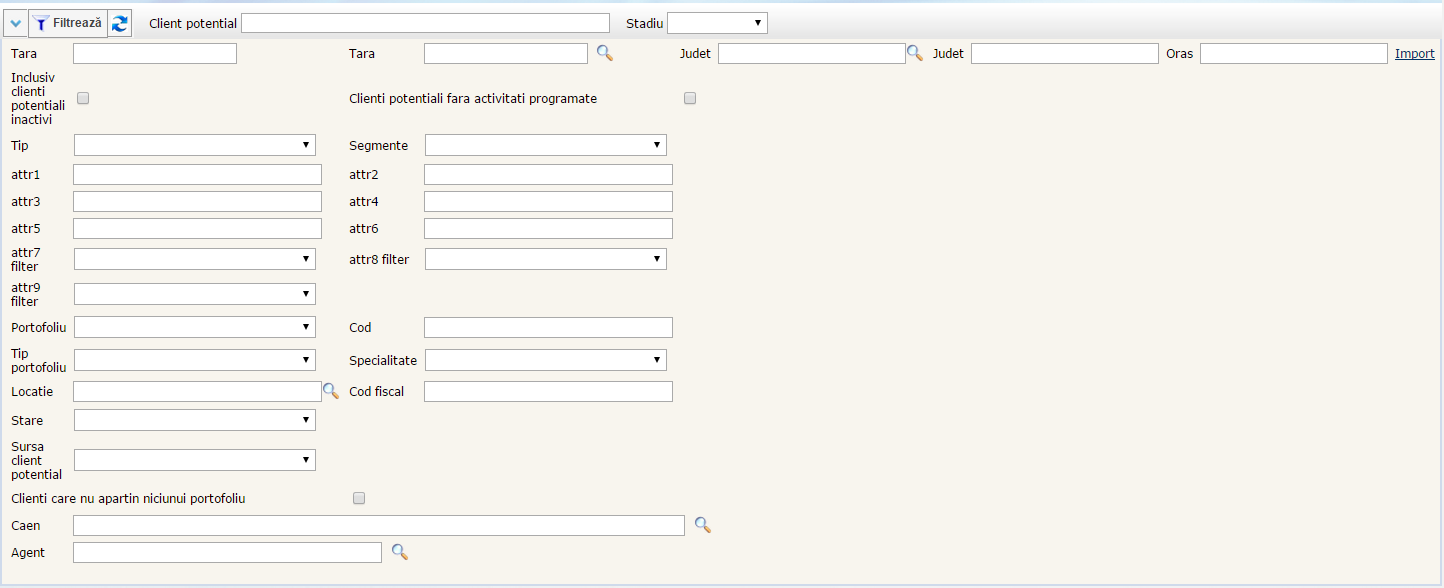Screen dimensions: 1444x588
Task: Expand the Segmente dropdown list
Action: coord(545,146)
